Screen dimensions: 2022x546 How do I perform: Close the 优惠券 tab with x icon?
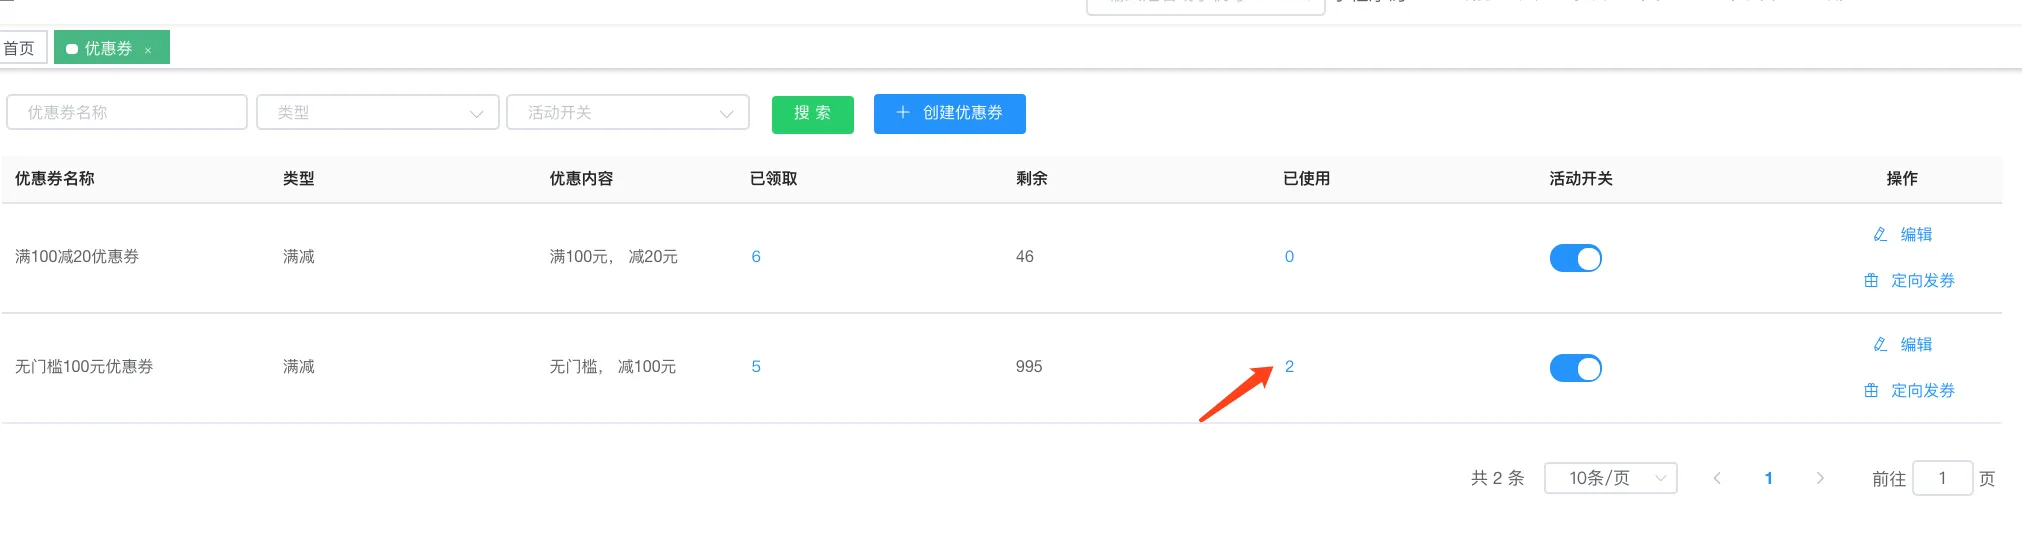click(x=148, y=50)
